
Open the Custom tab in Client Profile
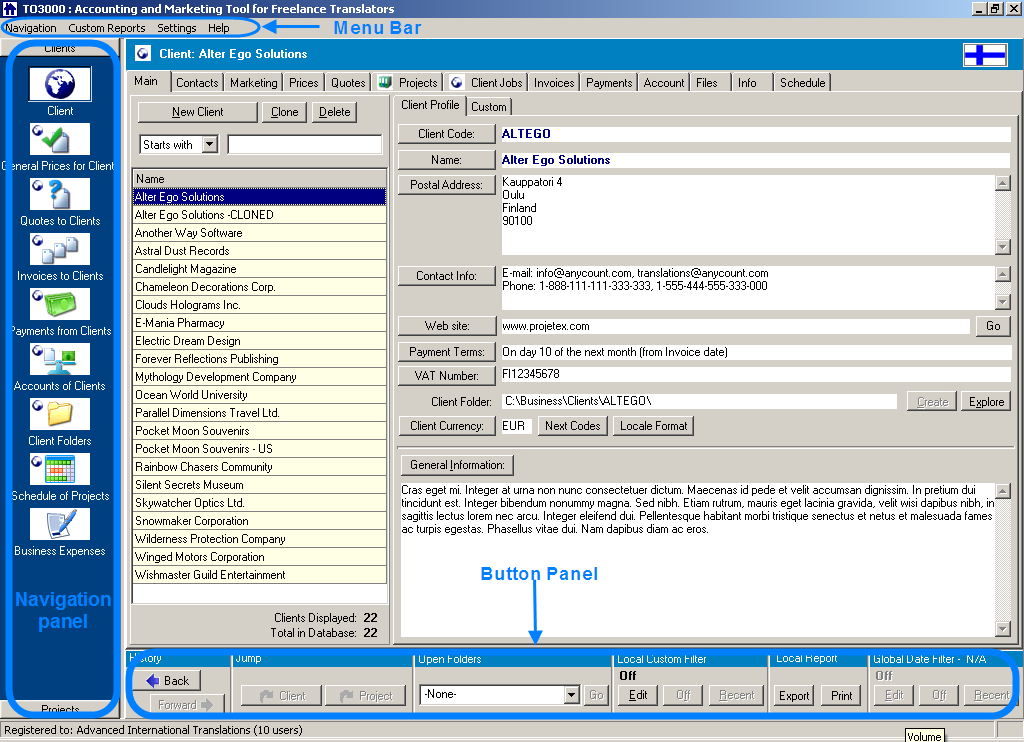(x=489, y=106)
